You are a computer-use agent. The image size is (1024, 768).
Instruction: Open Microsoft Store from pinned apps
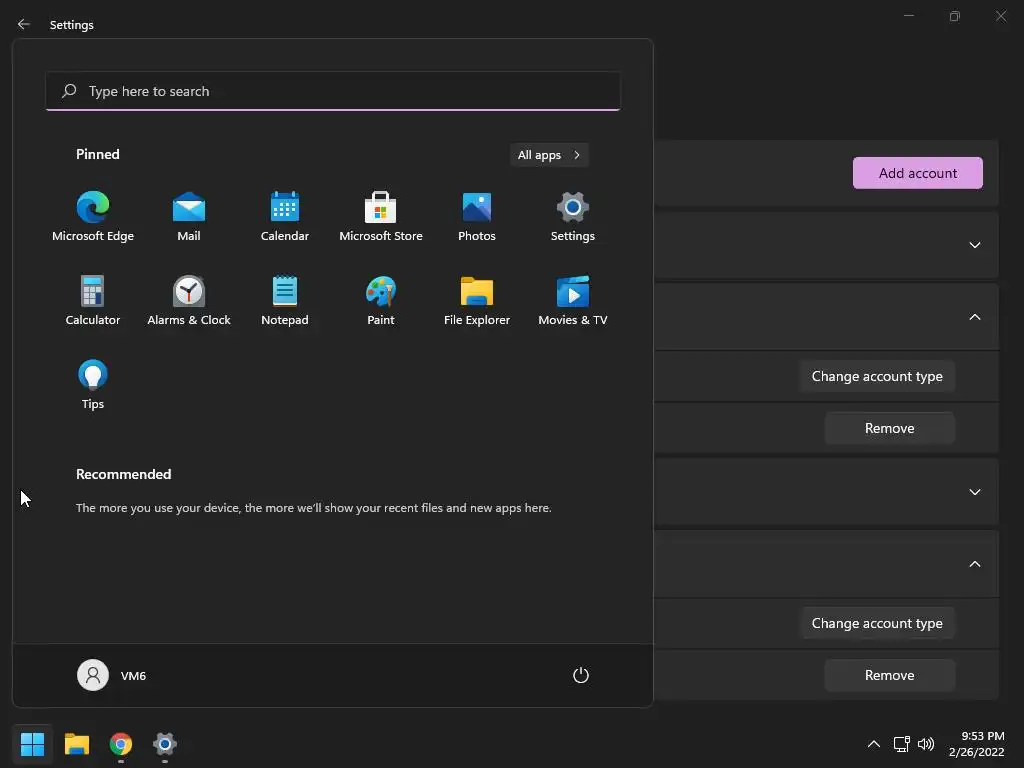pyautogui.click(x=381, y=217)
